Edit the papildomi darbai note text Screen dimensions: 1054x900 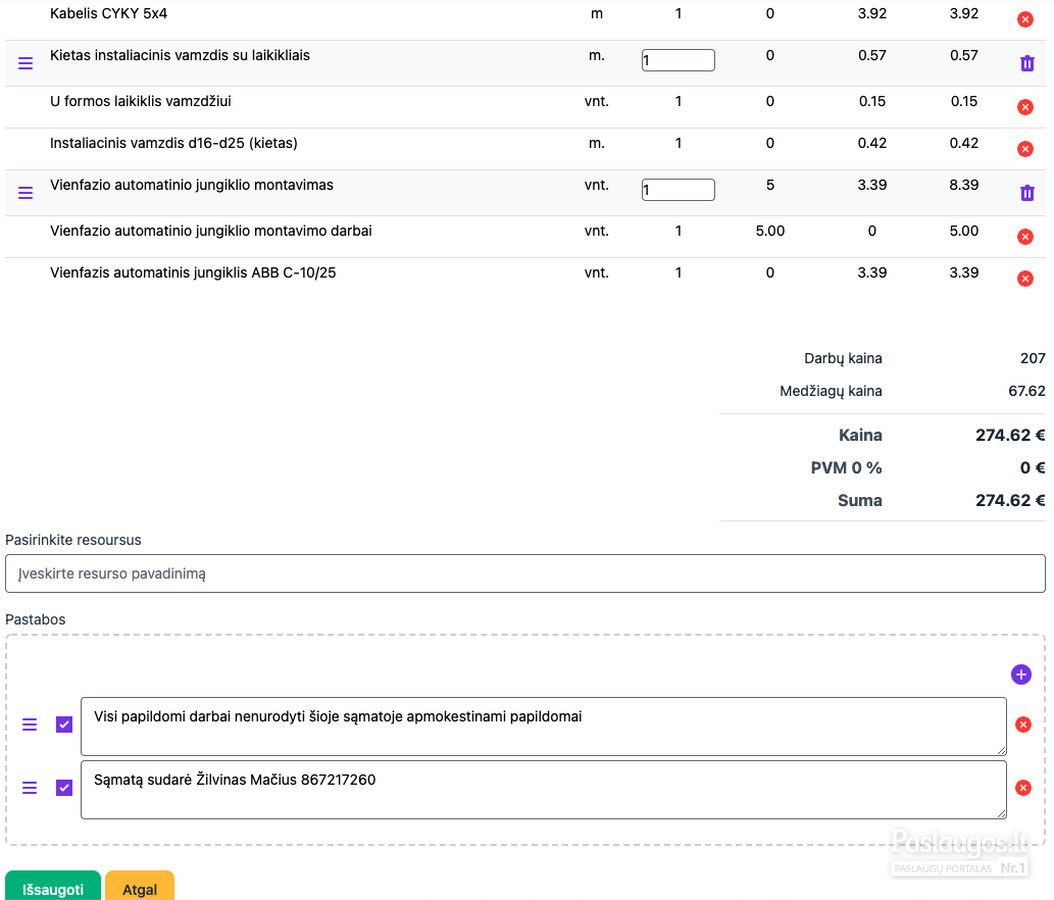544,726
